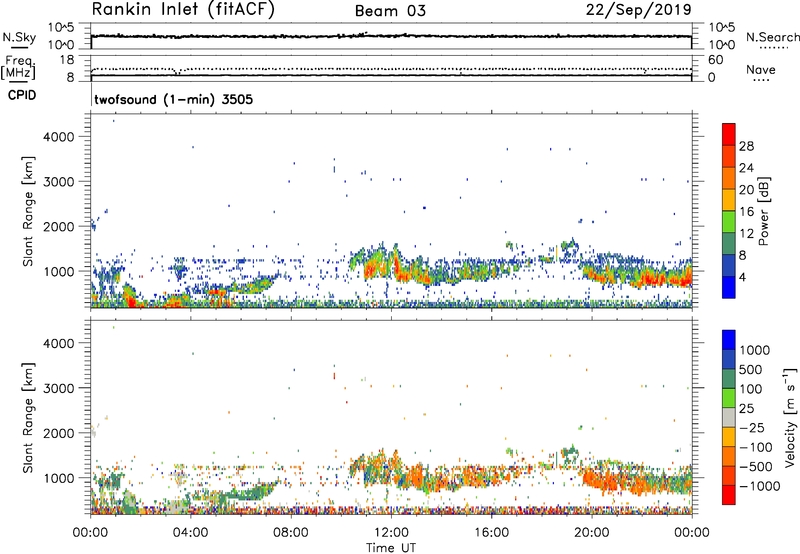Click the red top segment of power colorbar
800x554 pixels.
coord(729,134)
